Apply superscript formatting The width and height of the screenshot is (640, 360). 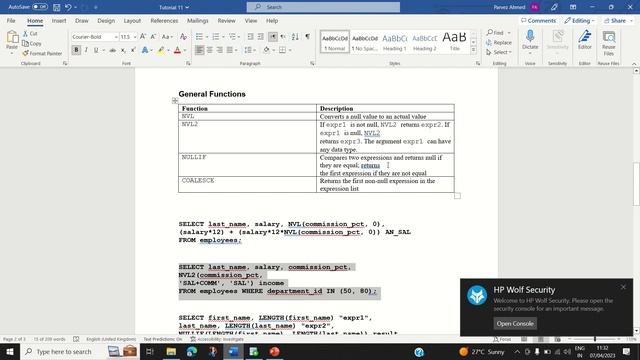click(133, 50)
